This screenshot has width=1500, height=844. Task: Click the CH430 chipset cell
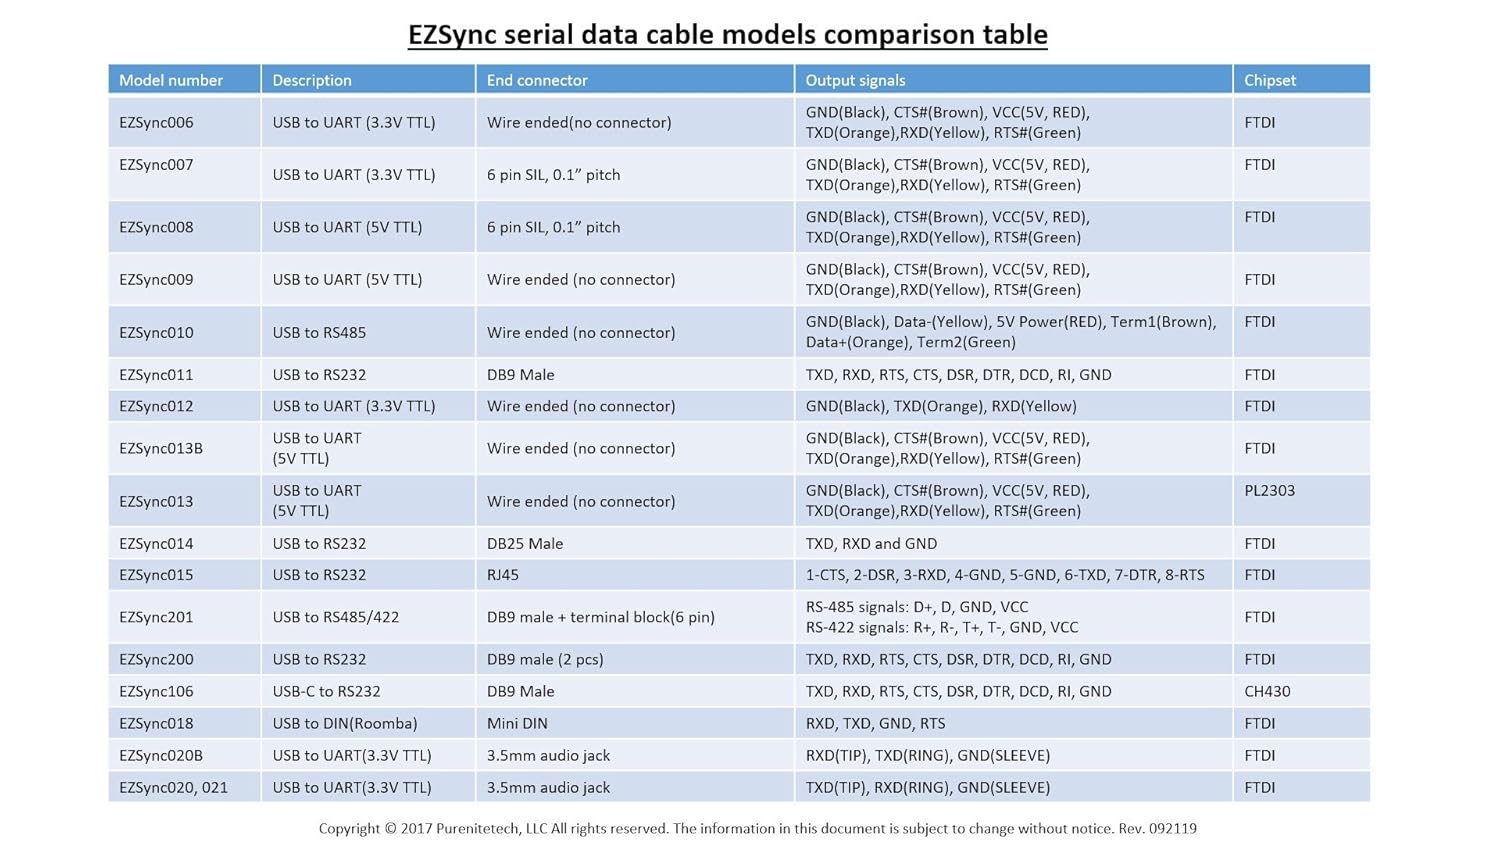1267,691
